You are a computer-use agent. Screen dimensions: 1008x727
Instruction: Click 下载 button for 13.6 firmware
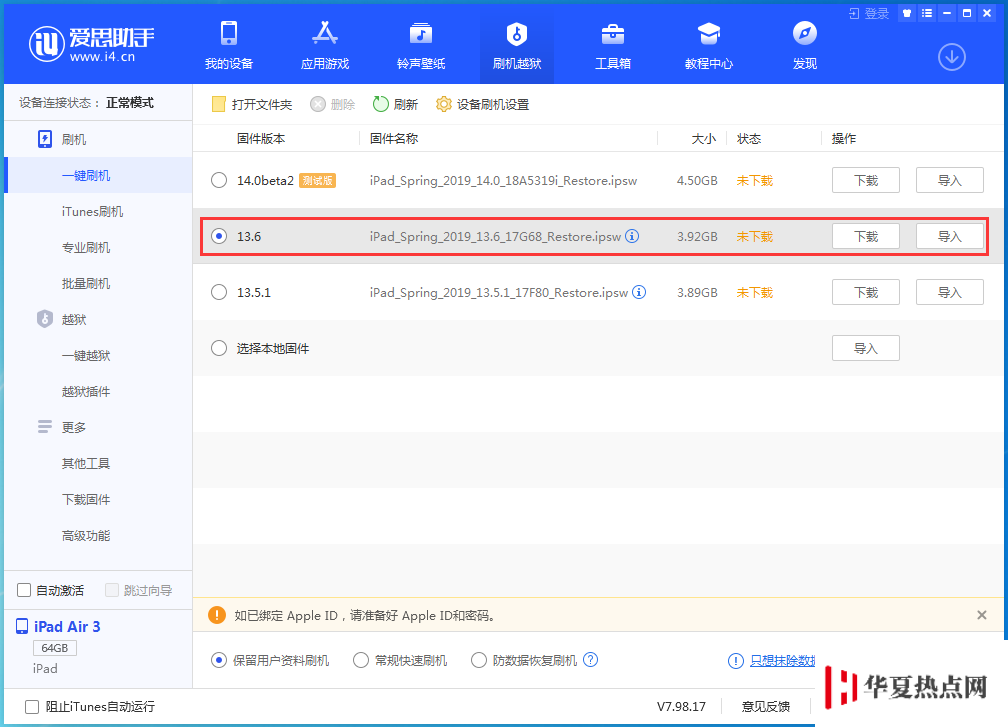(x=865, y=237)
